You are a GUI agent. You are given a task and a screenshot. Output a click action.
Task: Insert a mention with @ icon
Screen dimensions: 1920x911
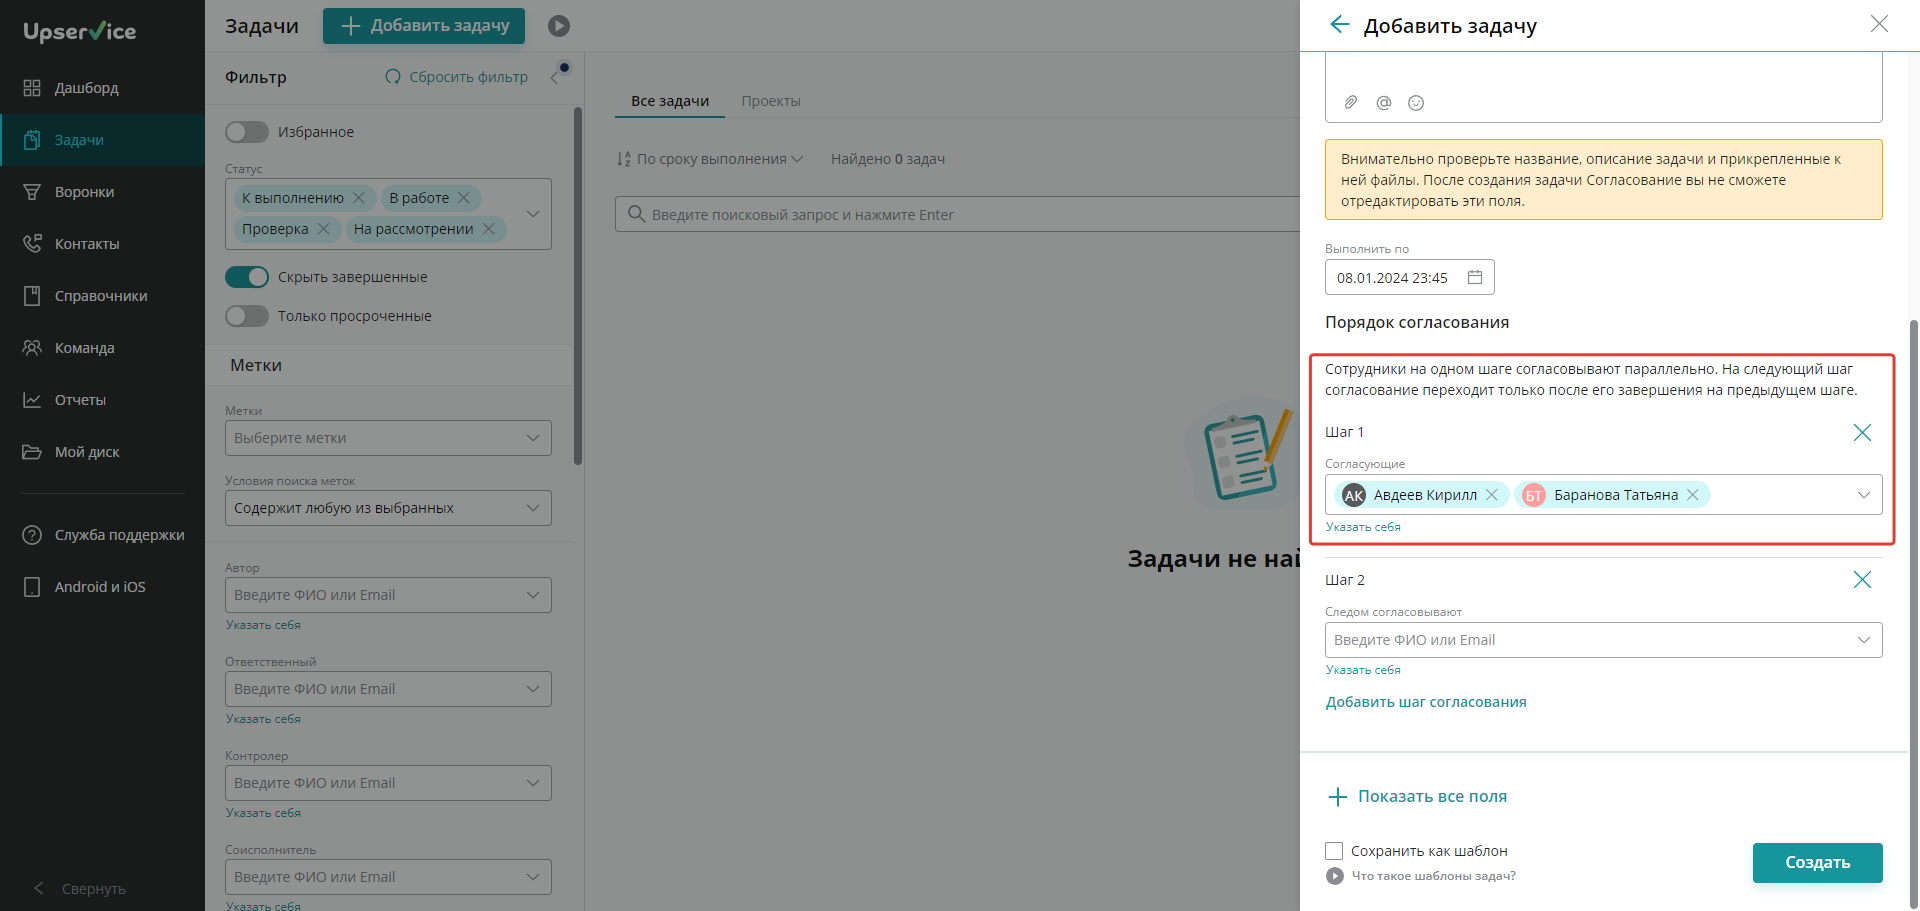(x=1384, y=102)
